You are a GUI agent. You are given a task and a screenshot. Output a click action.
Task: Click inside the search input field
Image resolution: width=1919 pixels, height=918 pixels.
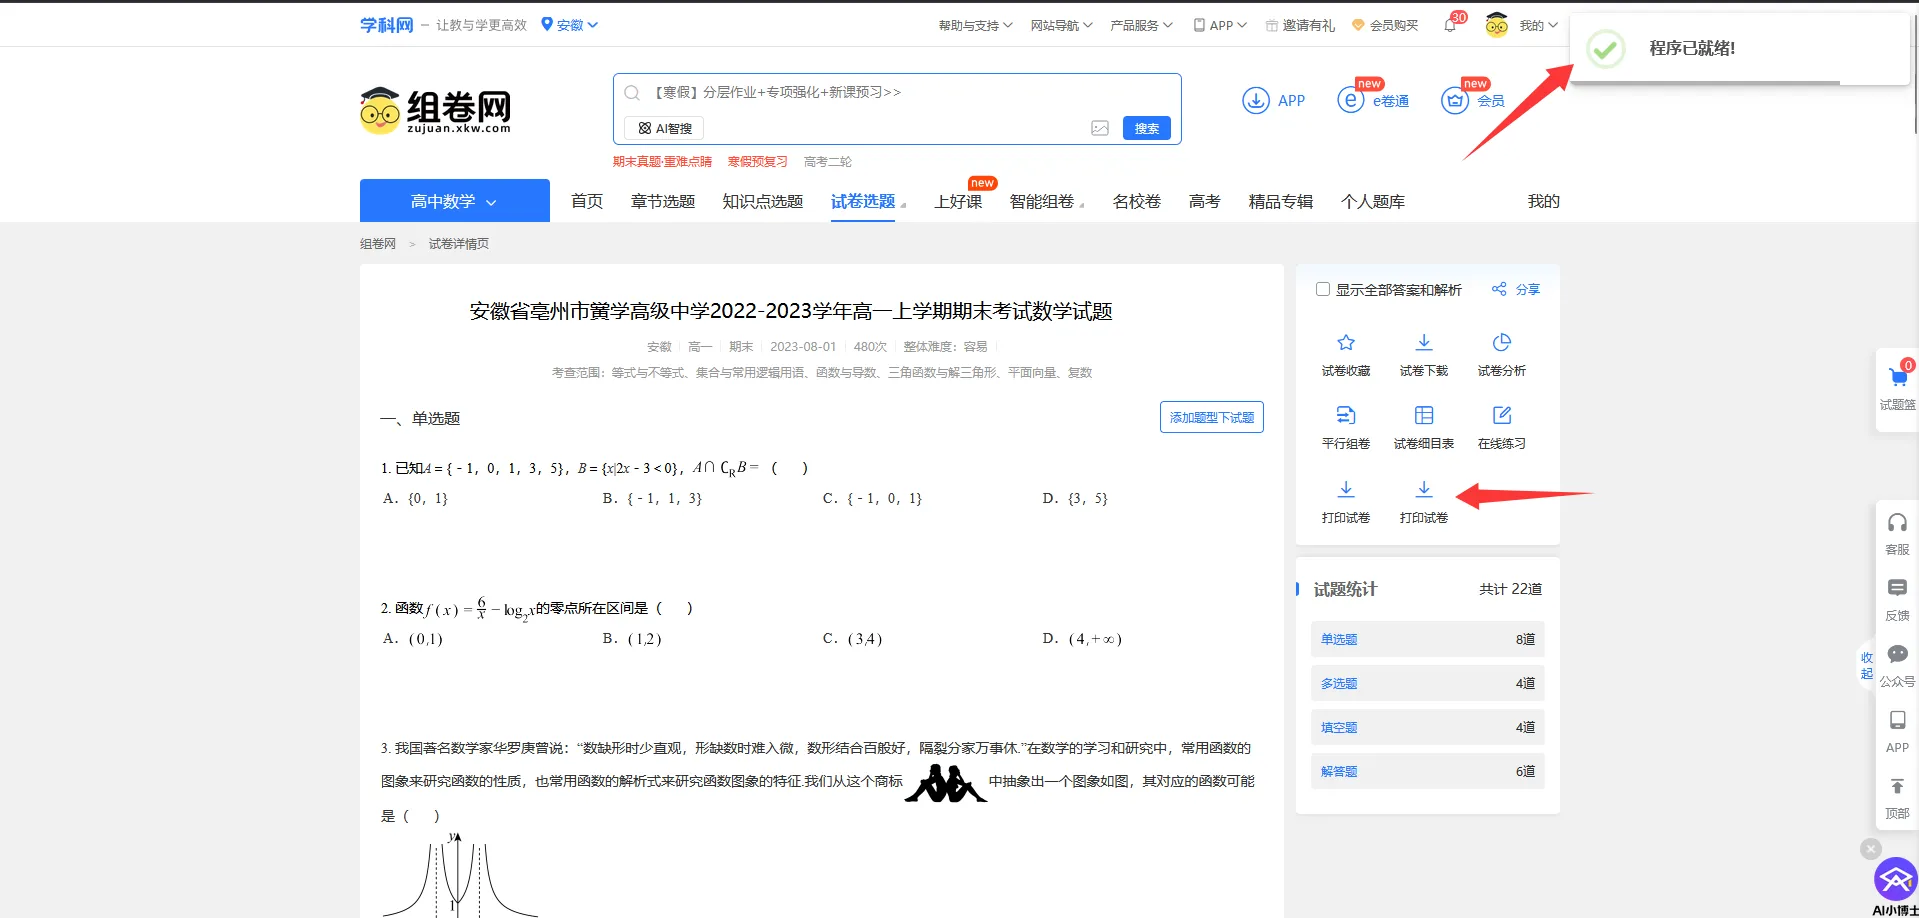point(850,92)
